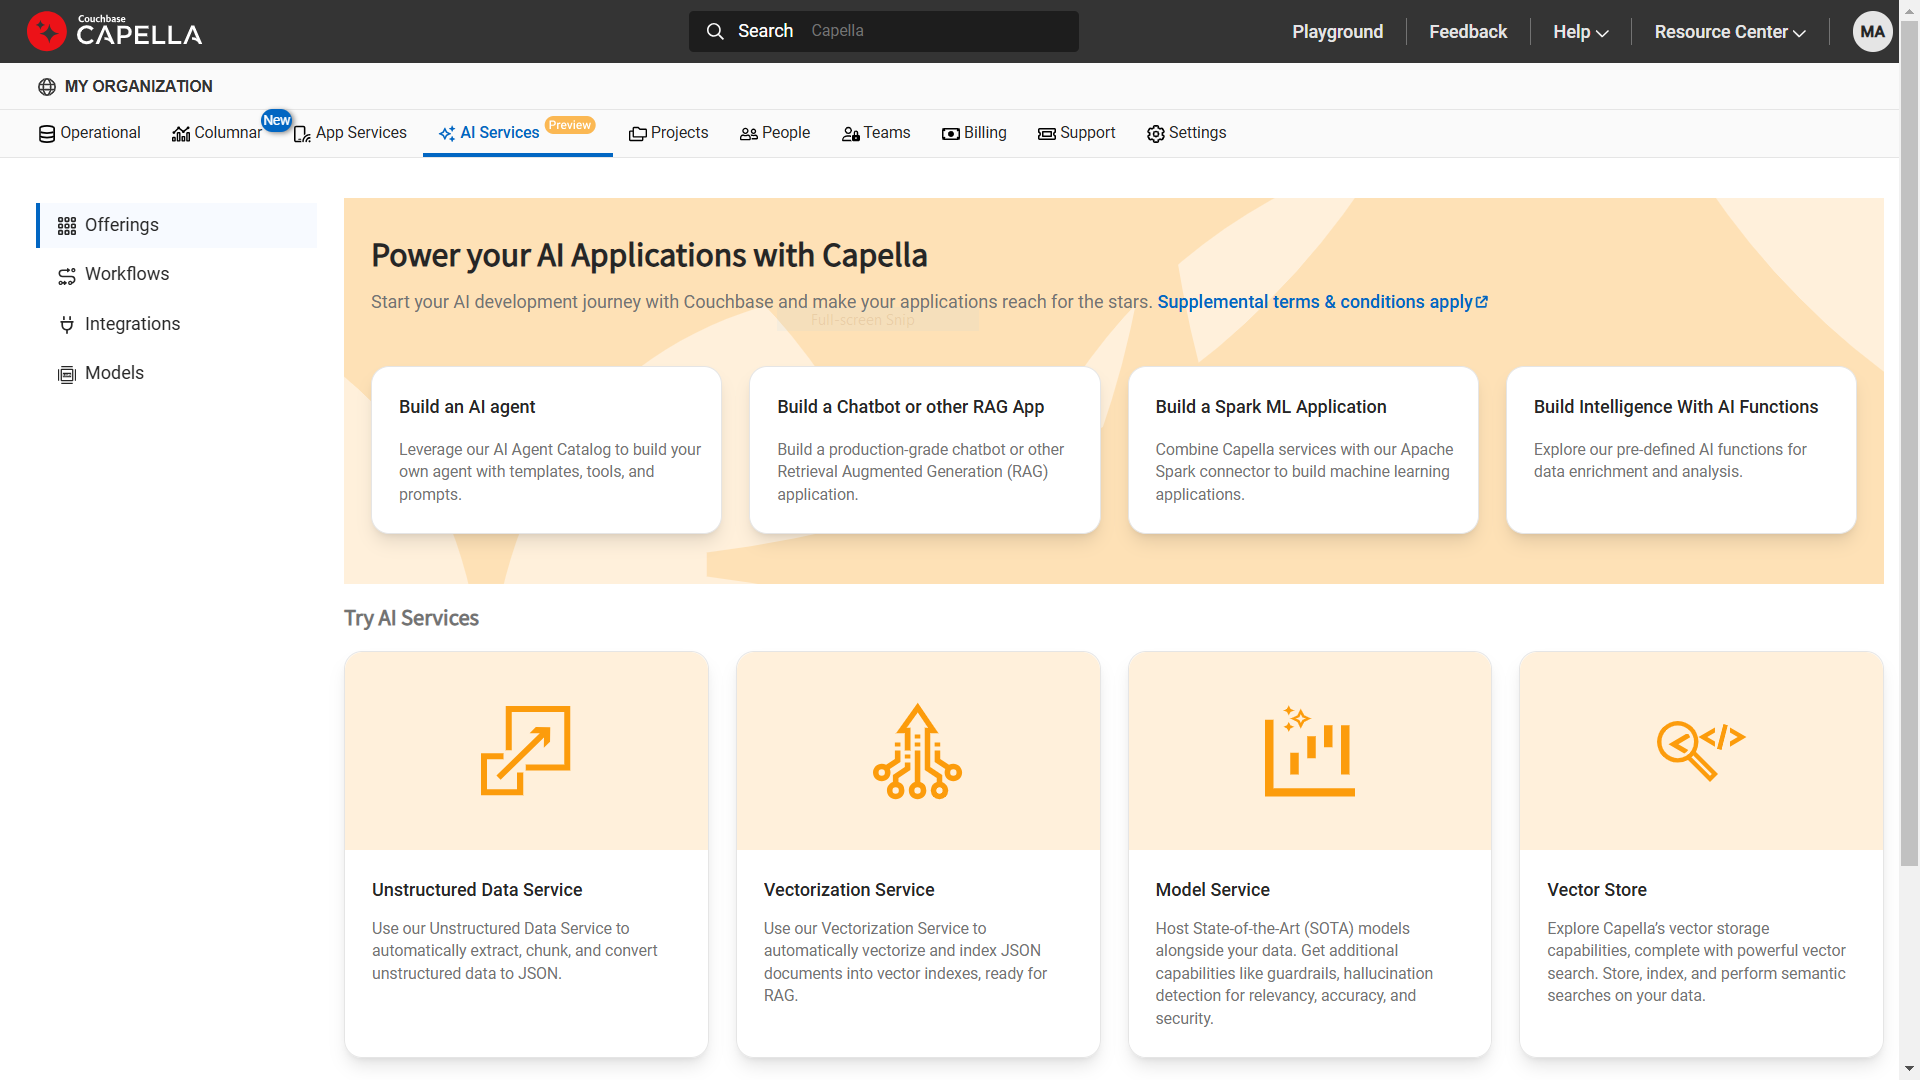The image size is (1920, 1080).
Task: Click the AI Services sparkle icon
Action: pyautogui.click(x=447, y=134)
